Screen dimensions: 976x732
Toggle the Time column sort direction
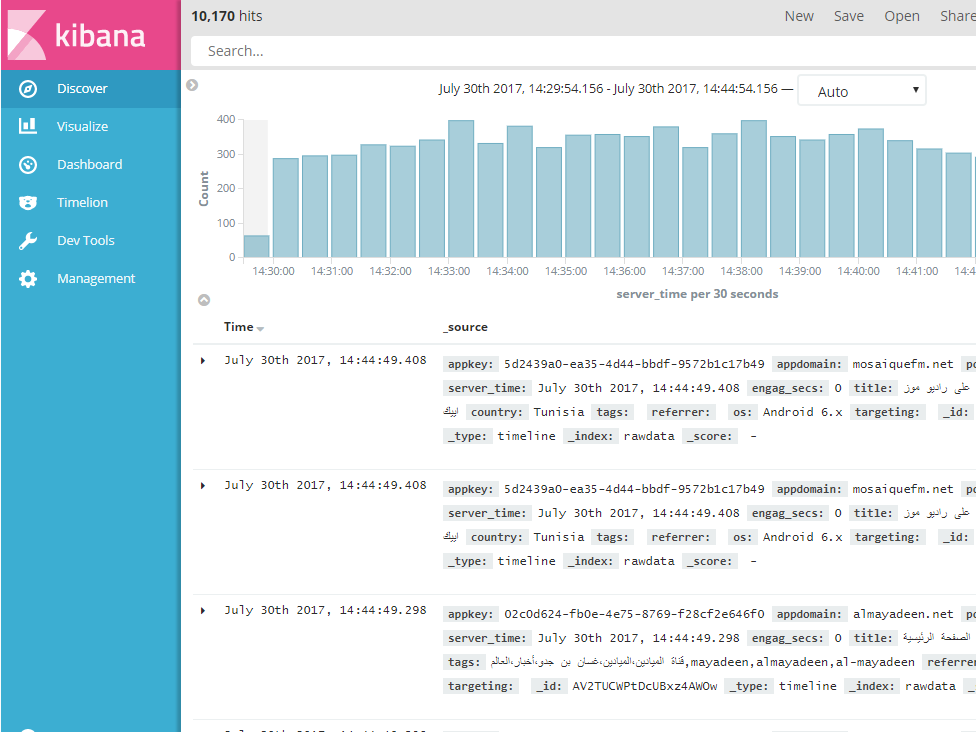click(260, 327)
